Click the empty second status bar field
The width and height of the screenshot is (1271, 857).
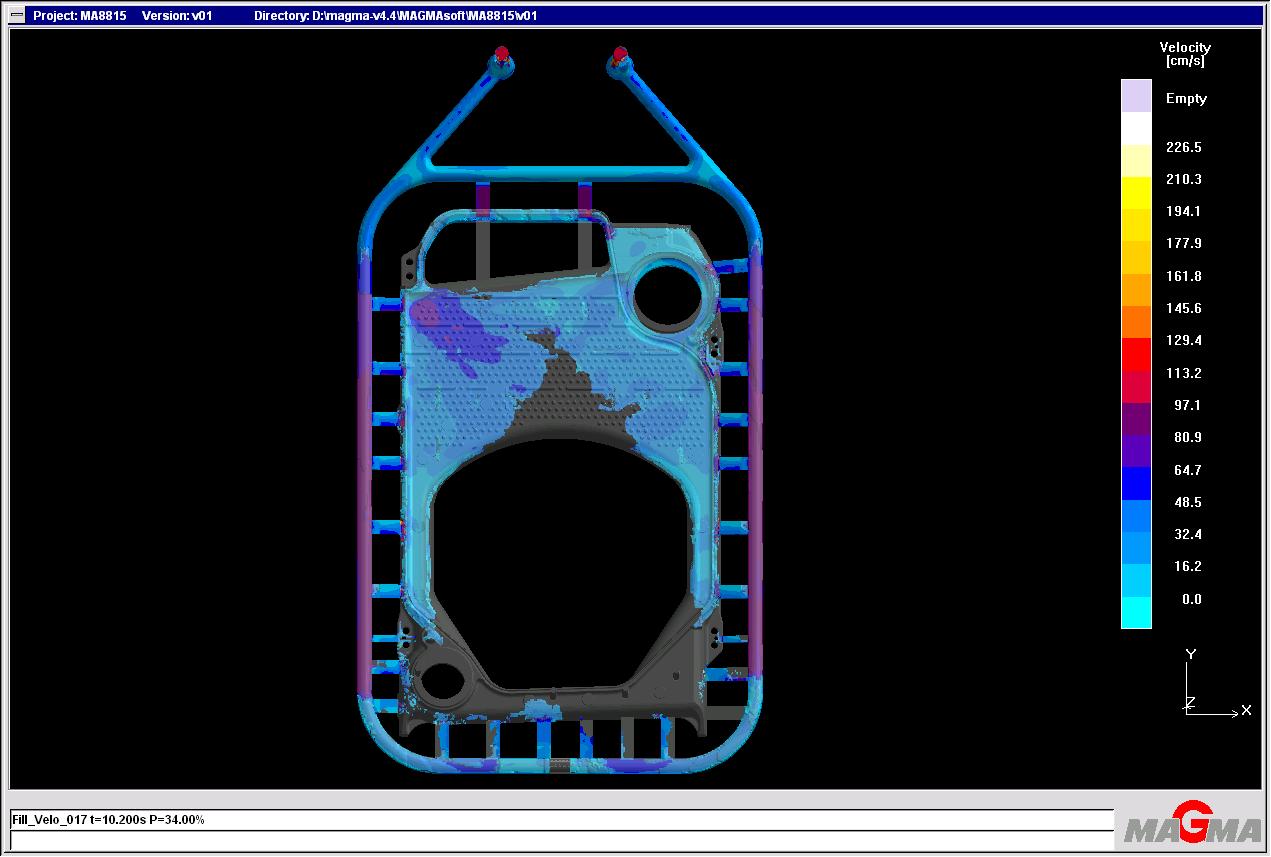561,840
